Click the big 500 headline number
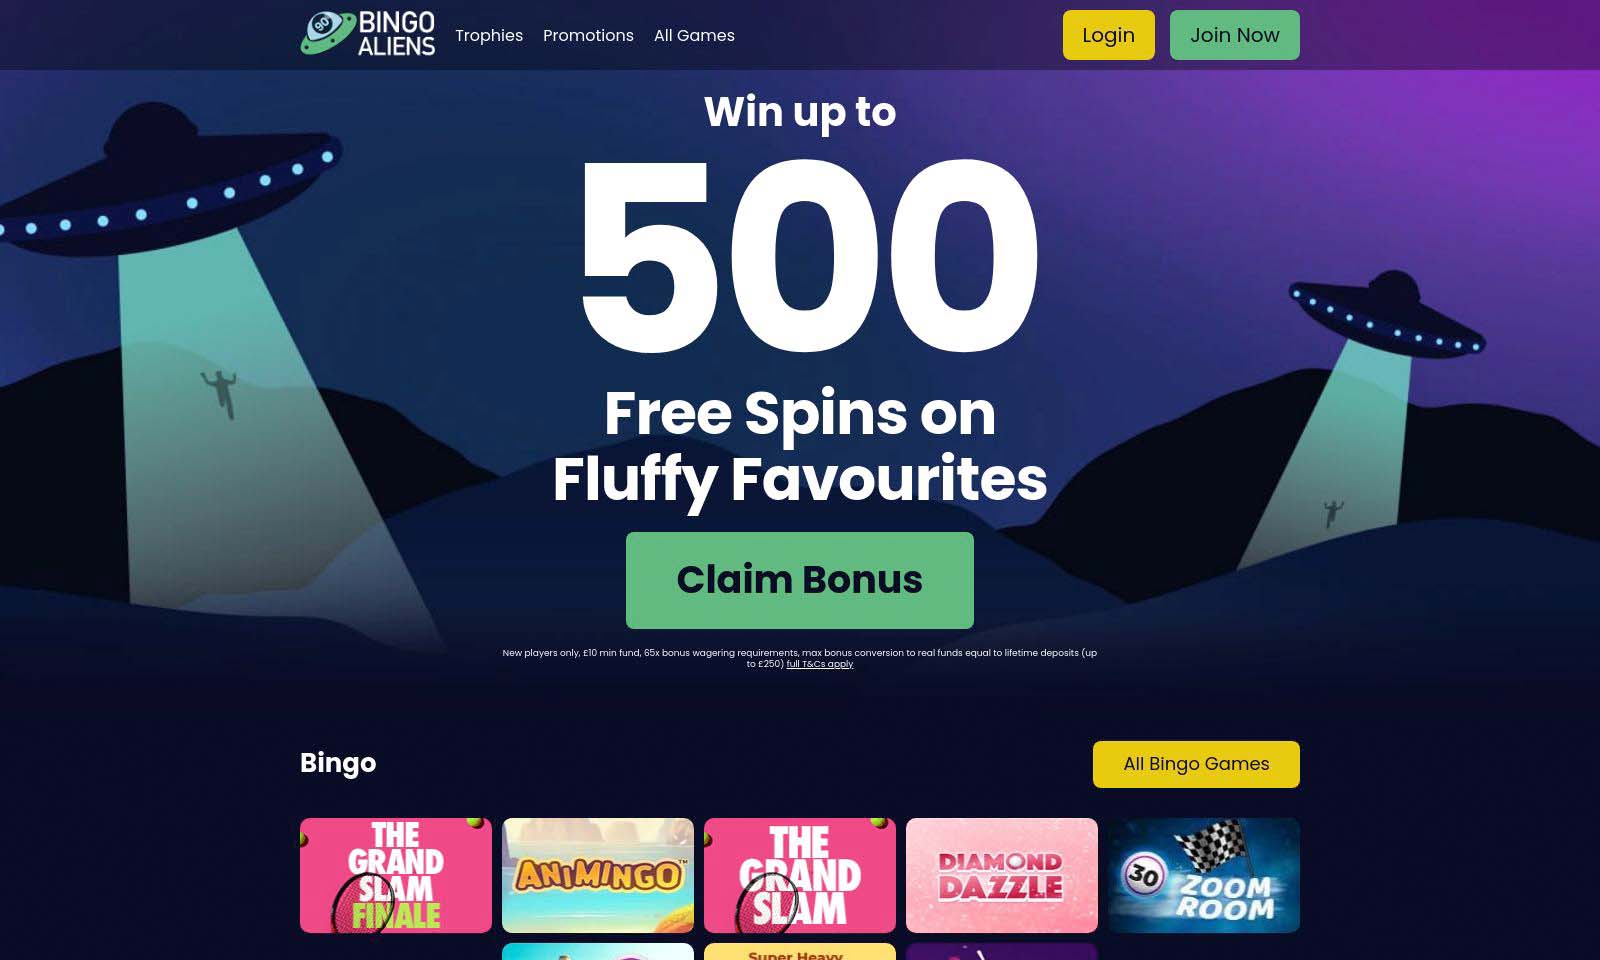Image resolution: width=1600 pixels, height=960 pixels. [x=808, y=256]
